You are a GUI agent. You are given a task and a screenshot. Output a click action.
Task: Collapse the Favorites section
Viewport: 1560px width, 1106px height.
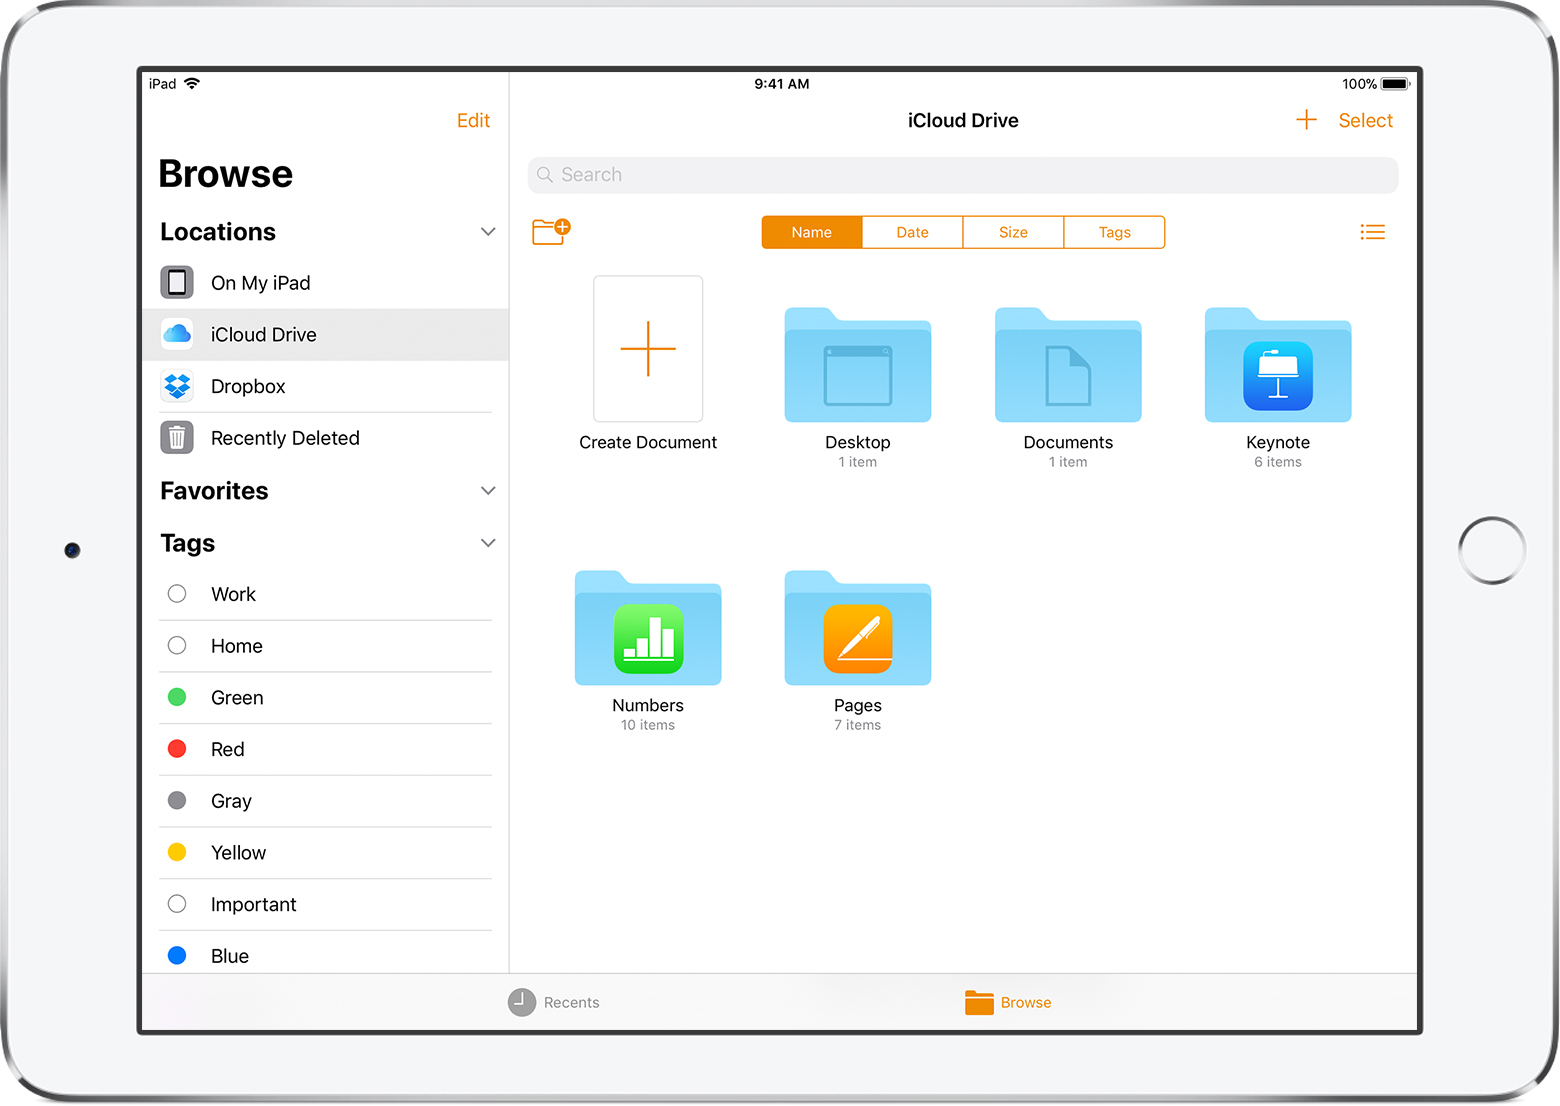click(489, 490)
